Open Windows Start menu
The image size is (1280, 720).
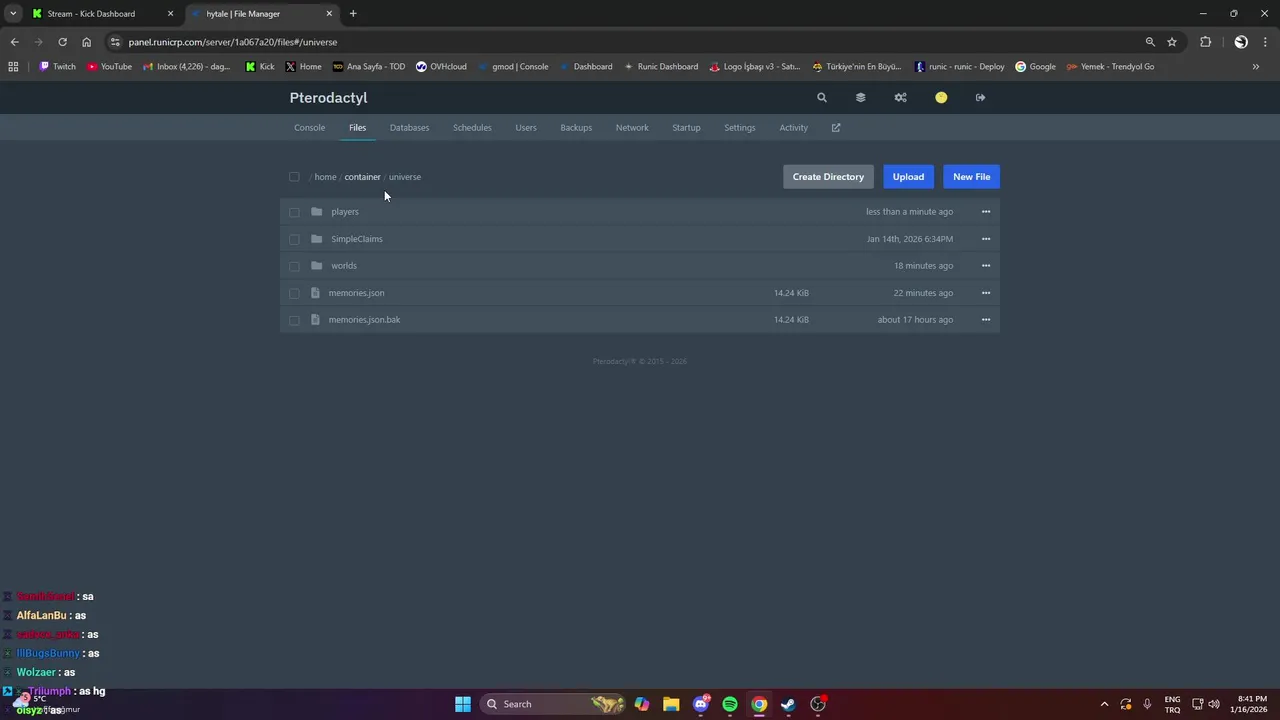tap(463, 704)
